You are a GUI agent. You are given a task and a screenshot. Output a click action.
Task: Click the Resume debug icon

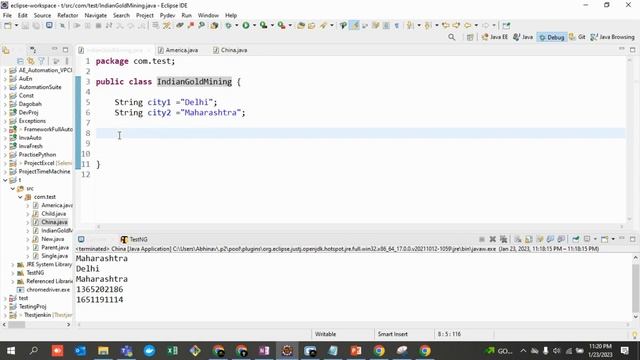click(x=77, y=25)
